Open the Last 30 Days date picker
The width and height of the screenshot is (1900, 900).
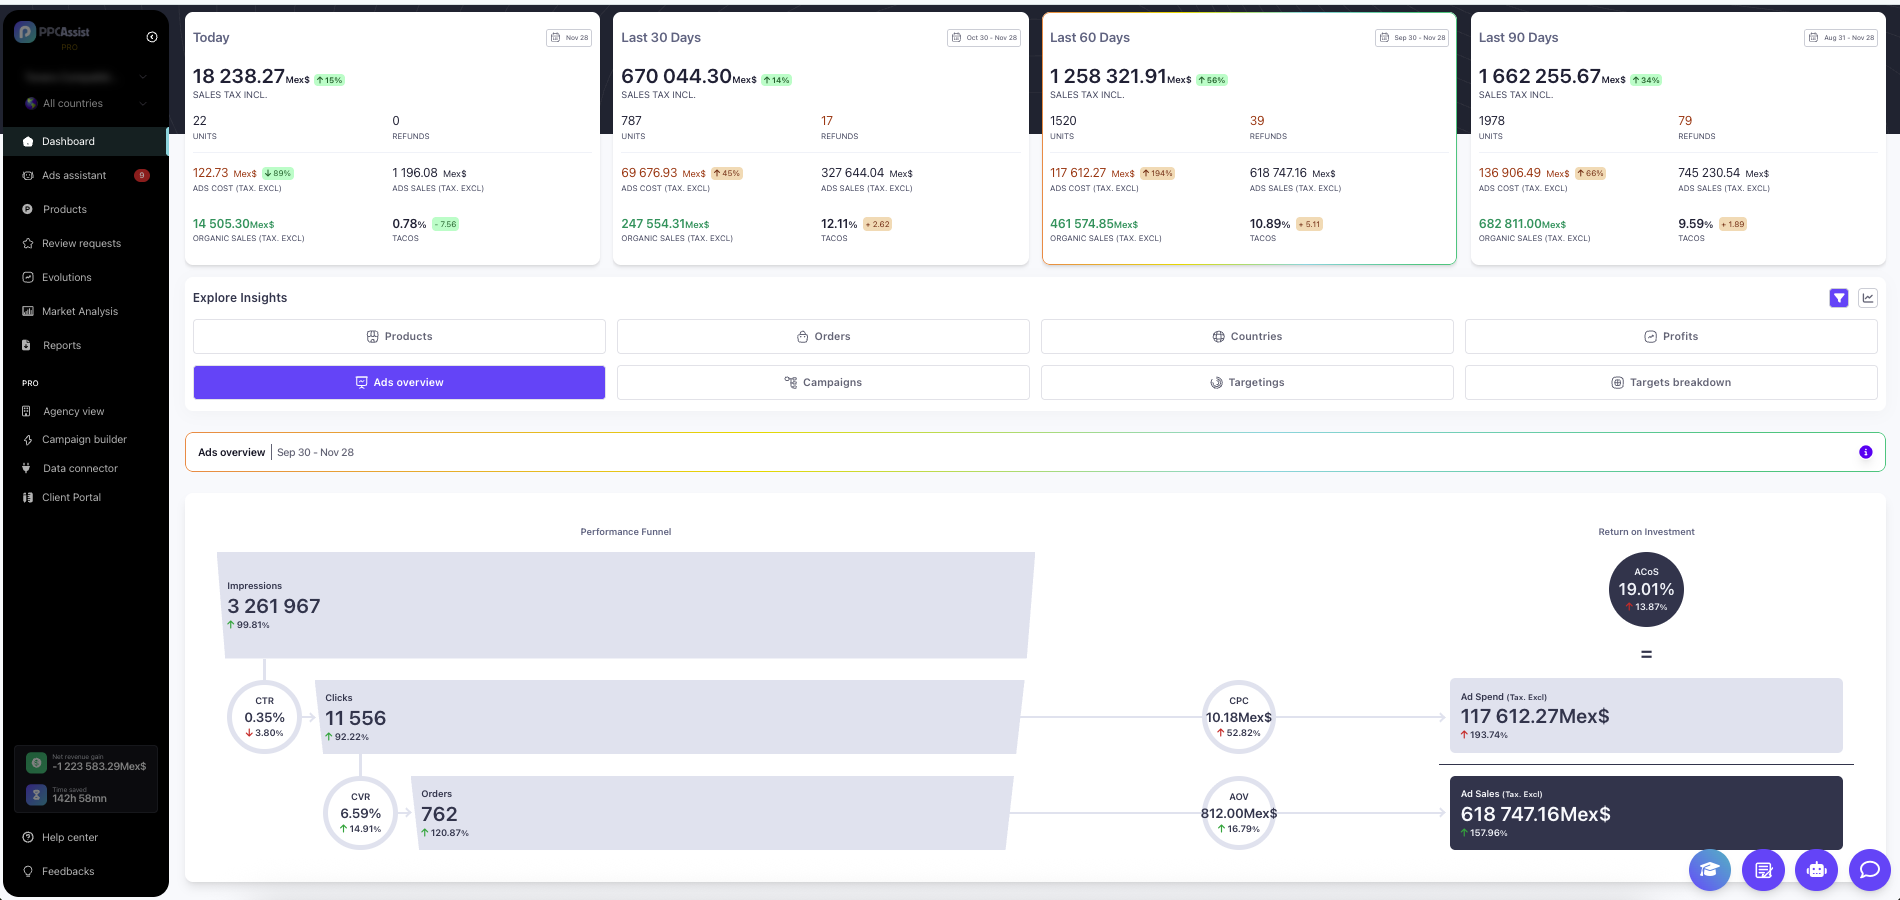tap(983, 38)
